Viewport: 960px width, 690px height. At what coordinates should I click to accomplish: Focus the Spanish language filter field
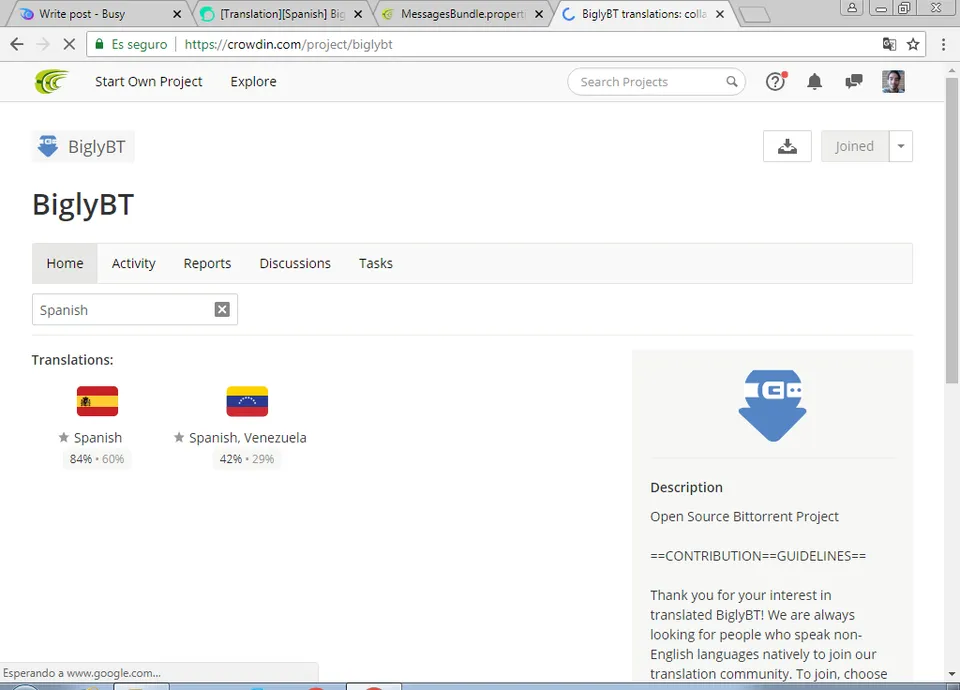click(x=135, y=310)
